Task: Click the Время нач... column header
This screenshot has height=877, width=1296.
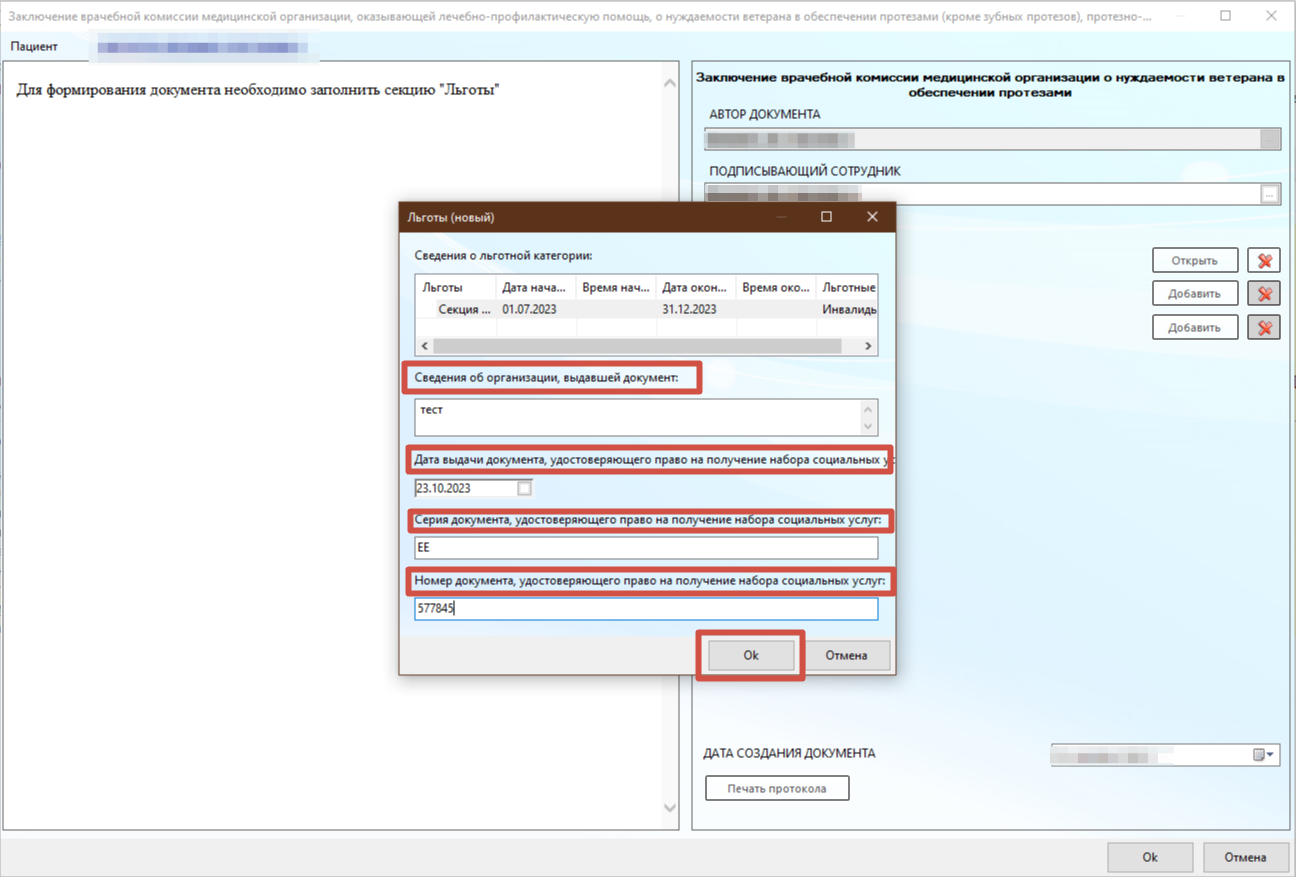Action: (x=616, y=287)
